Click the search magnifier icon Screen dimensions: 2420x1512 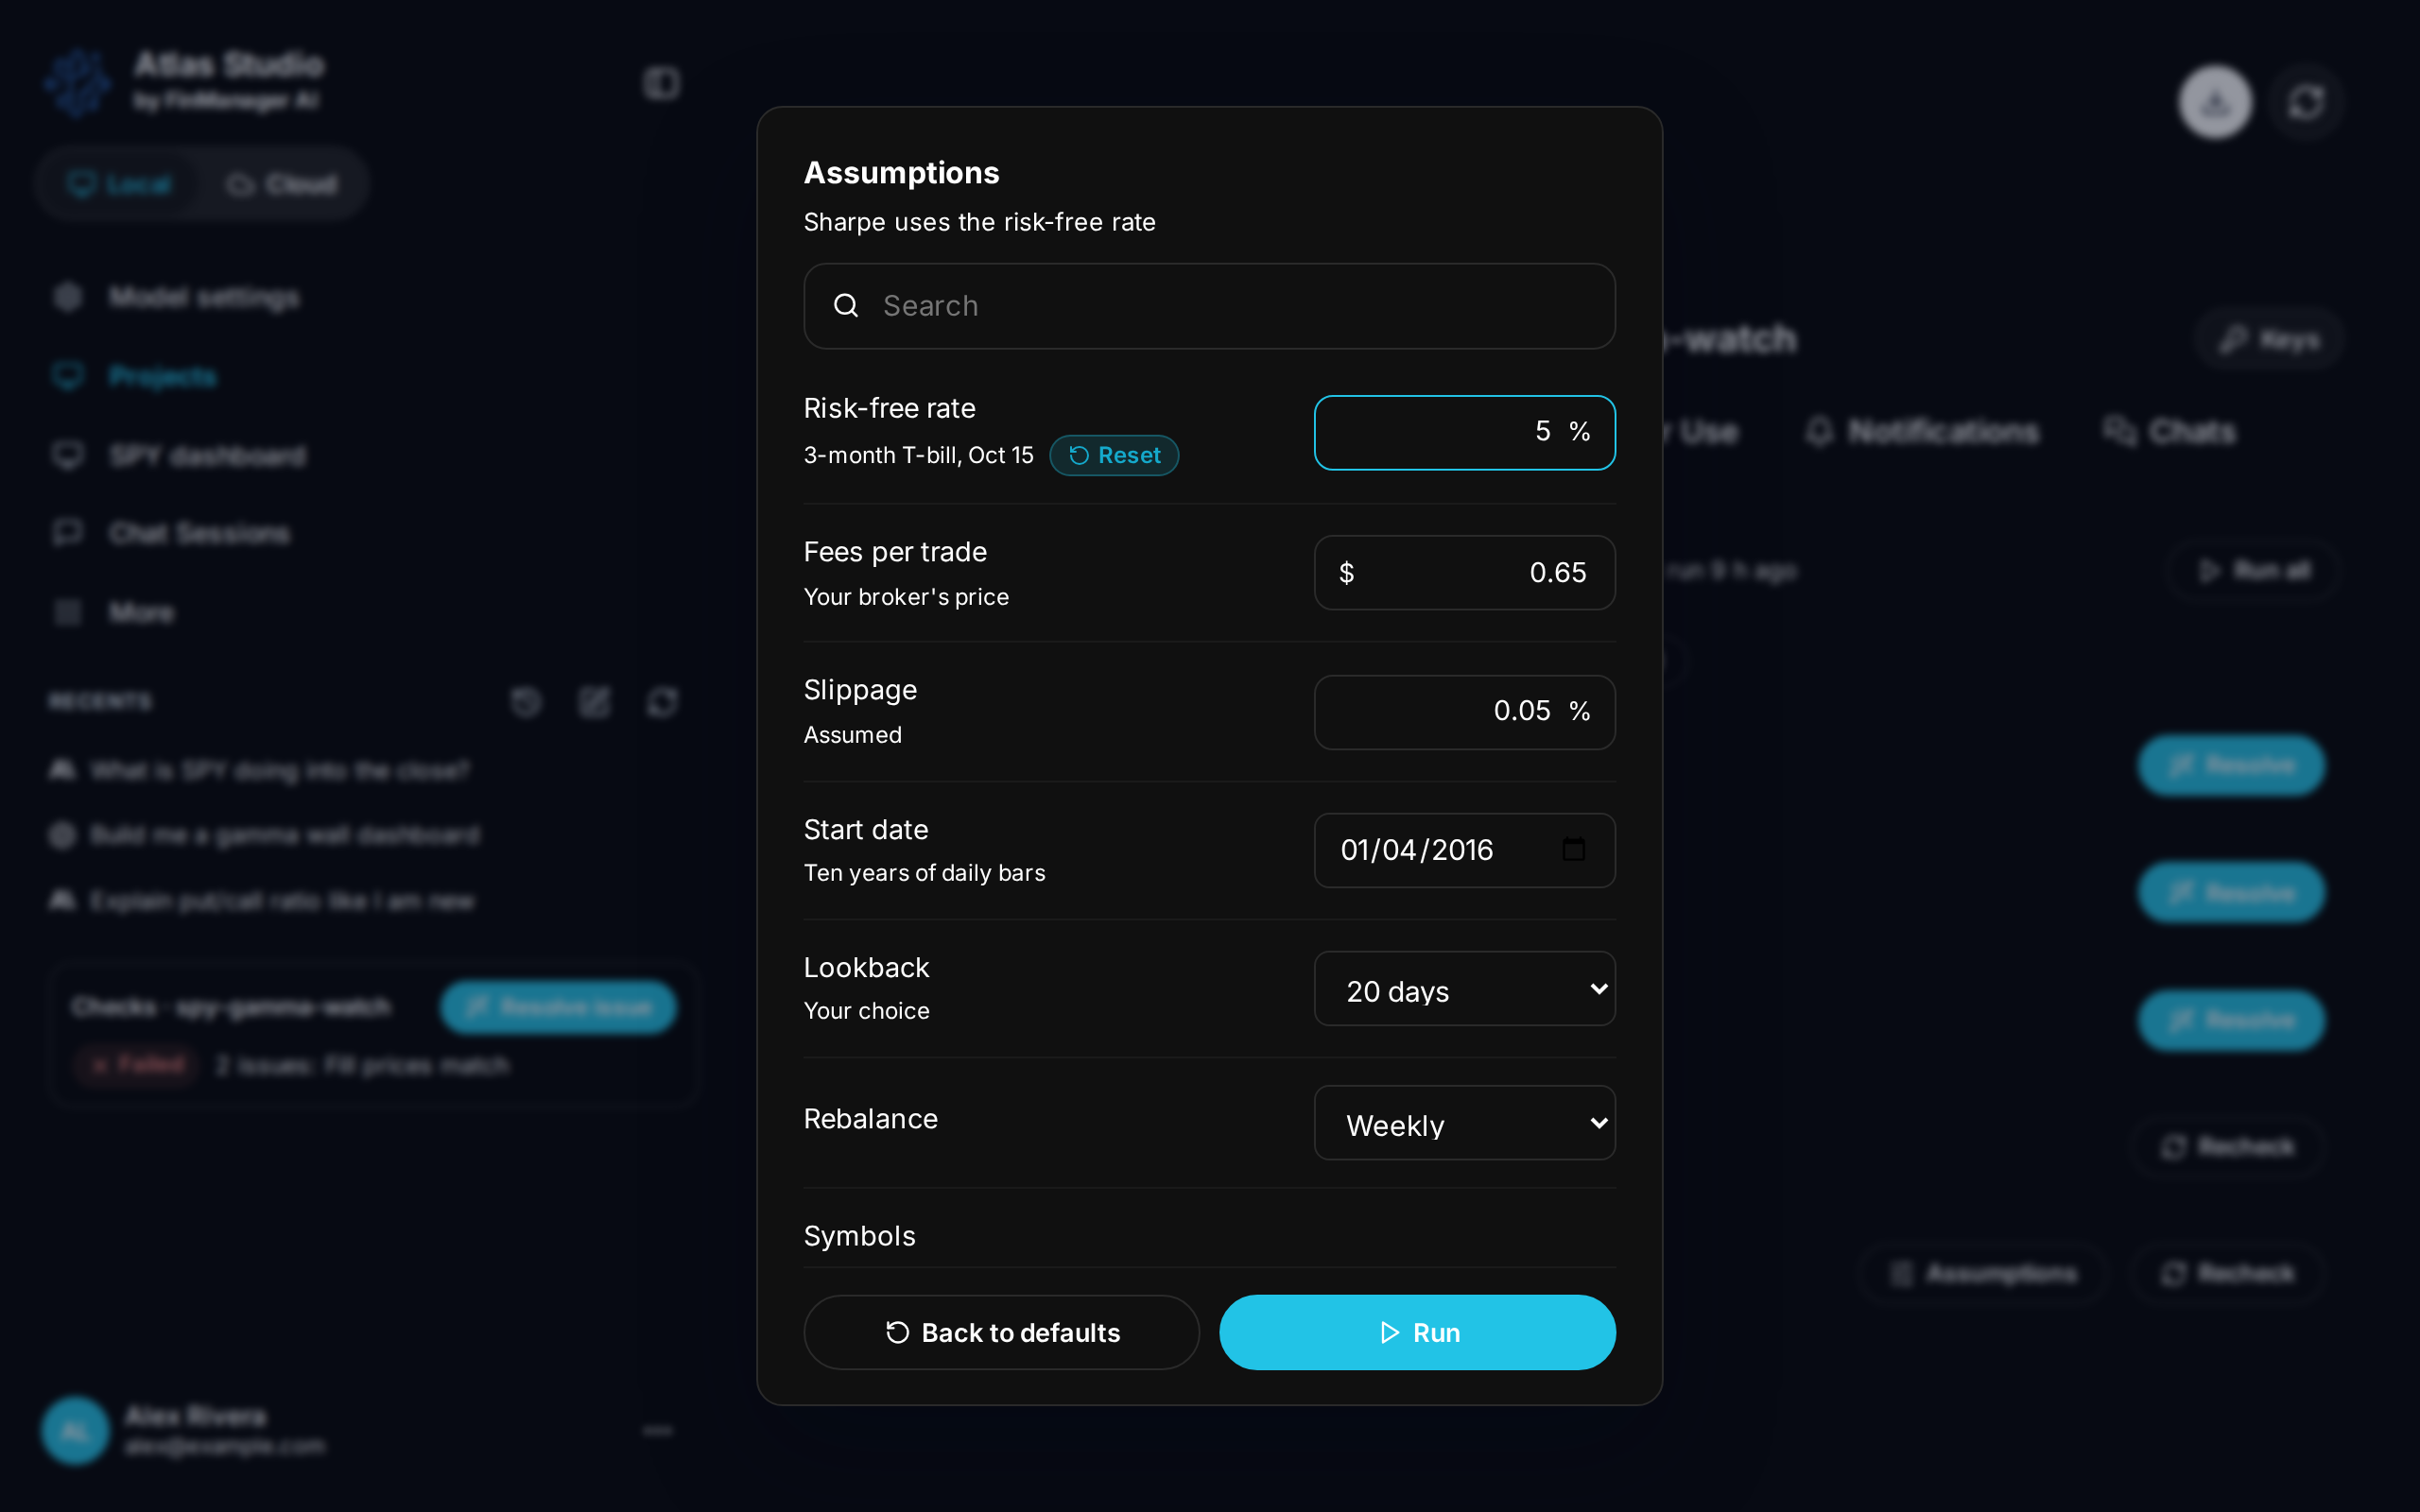point(846,305)
